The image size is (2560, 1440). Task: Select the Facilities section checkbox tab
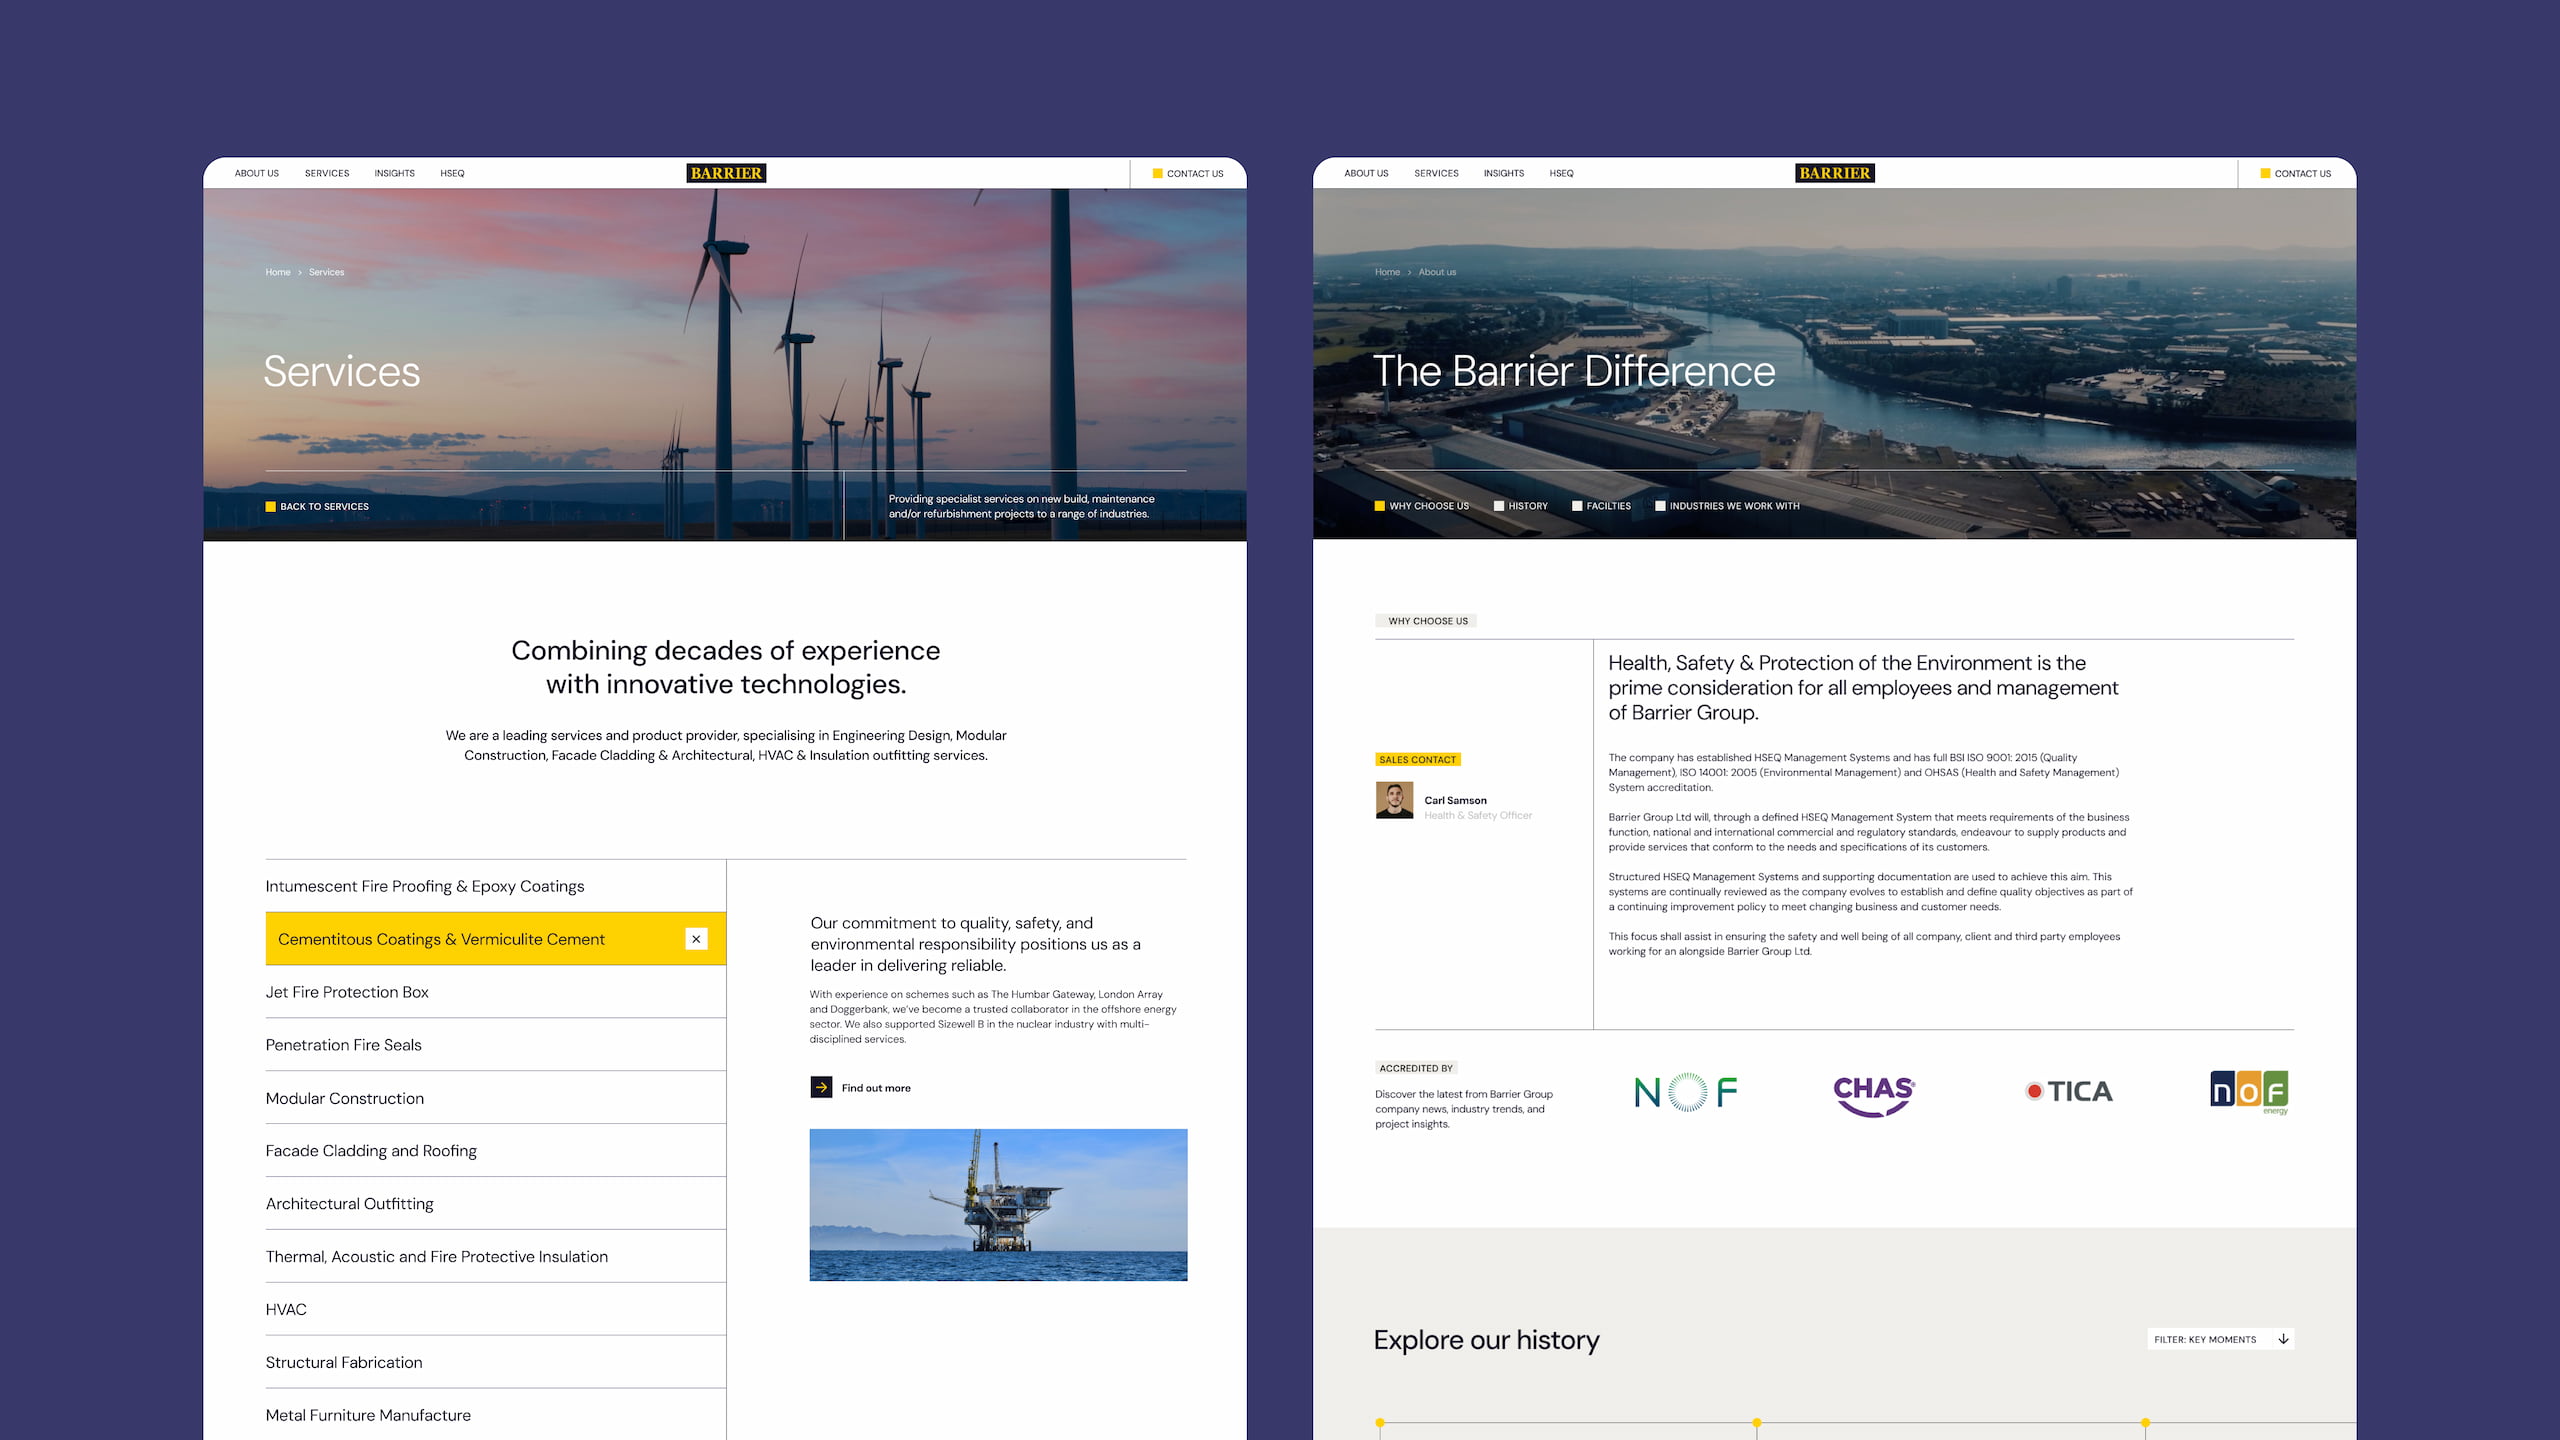pos(1601,506)
